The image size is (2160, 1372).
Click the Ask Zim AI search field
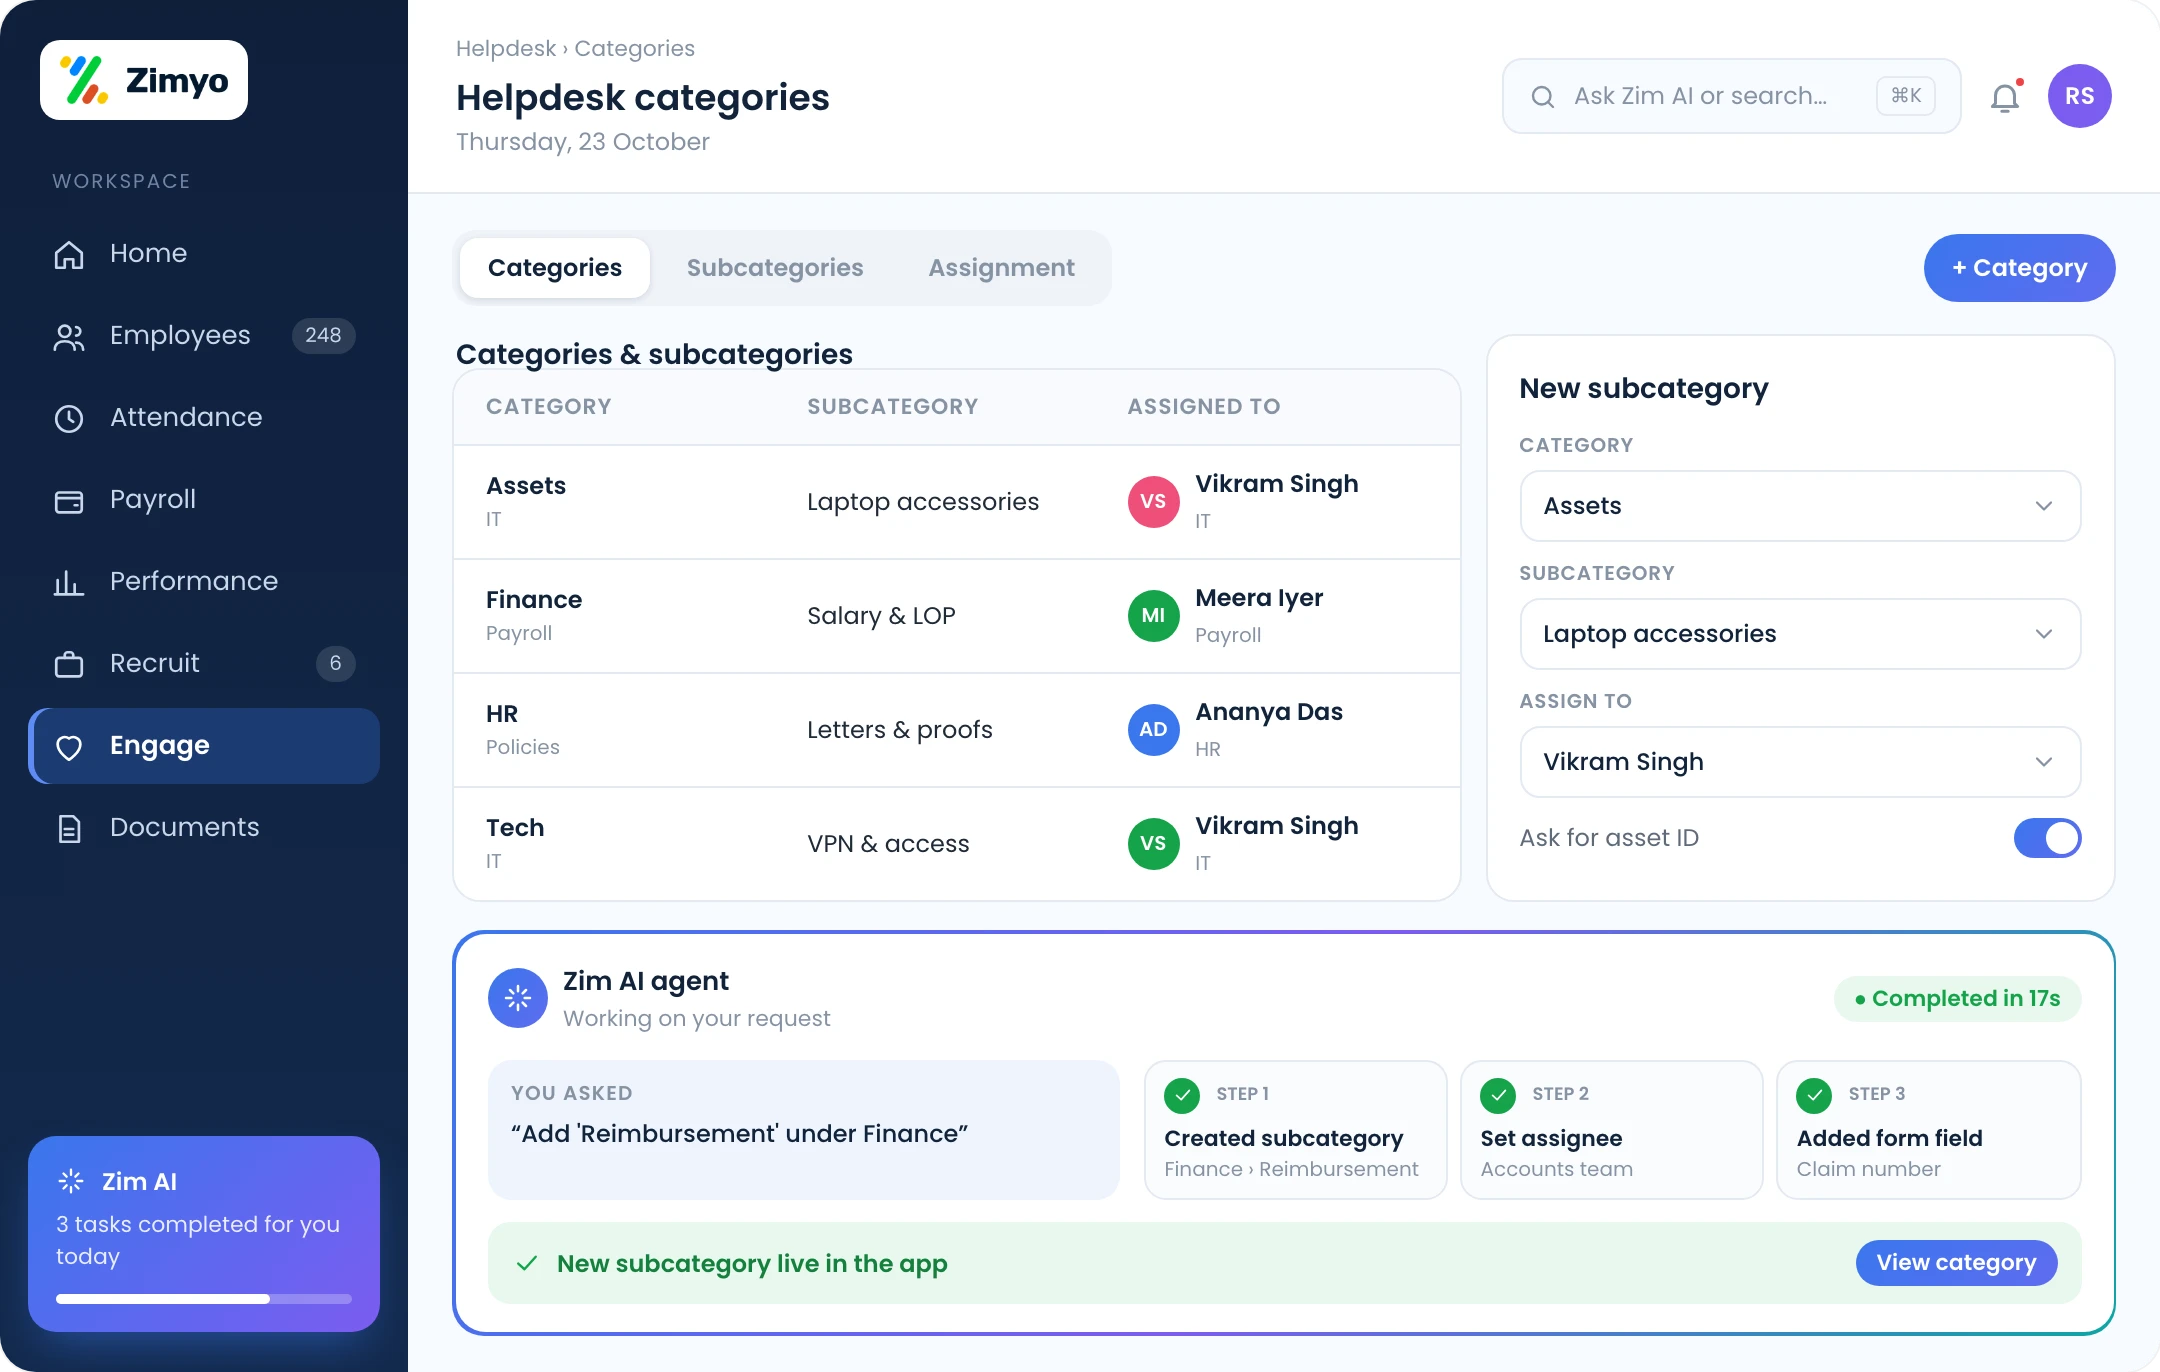coord(1731,96)
